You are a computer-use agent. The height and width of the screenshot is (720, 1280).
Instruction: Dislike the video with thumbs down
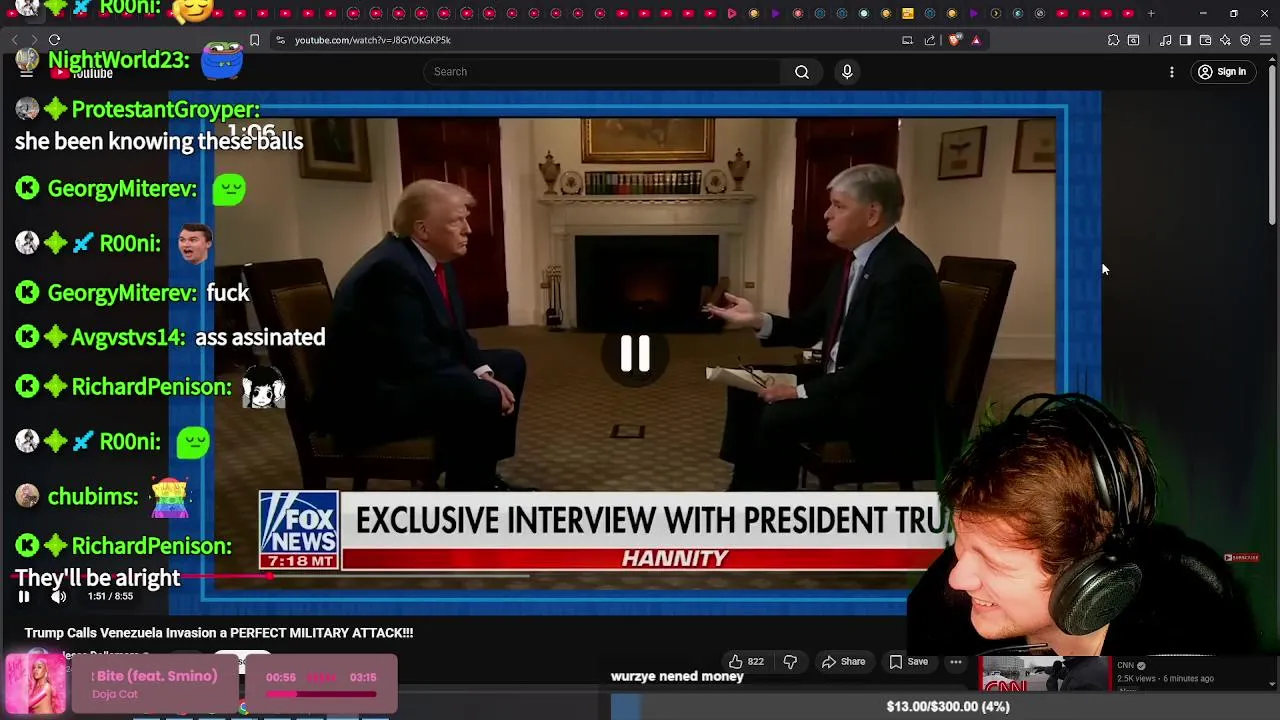point(790,662)
